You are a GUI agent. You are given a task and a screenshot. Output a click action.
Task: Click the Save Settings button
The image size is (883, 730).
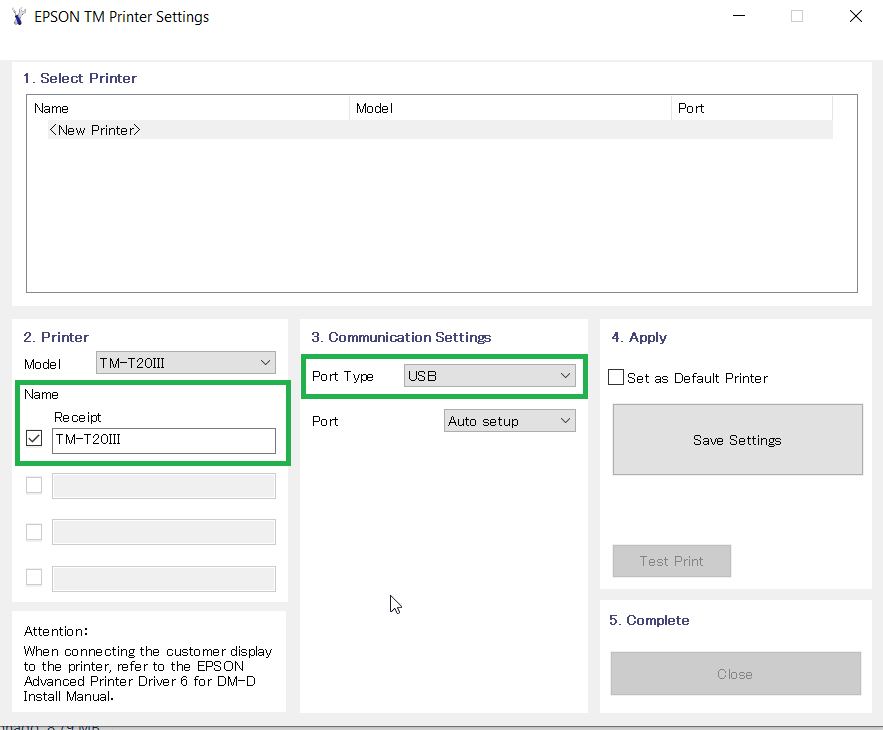(738, 439)
